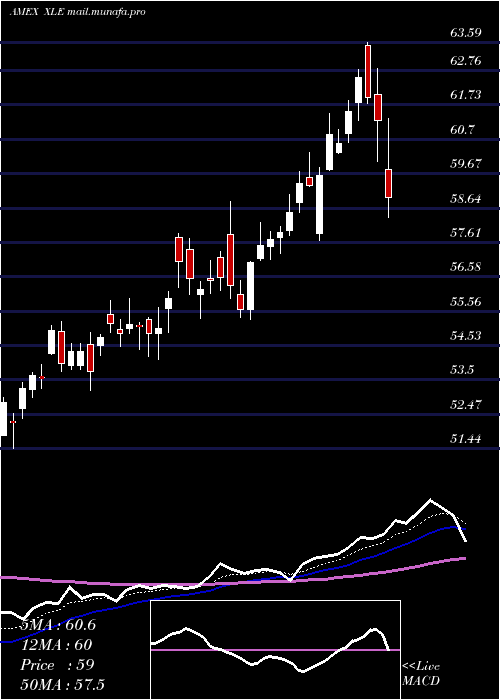
Task: Click the 54.53 price axis label
Action: click(x=466, y=336)
